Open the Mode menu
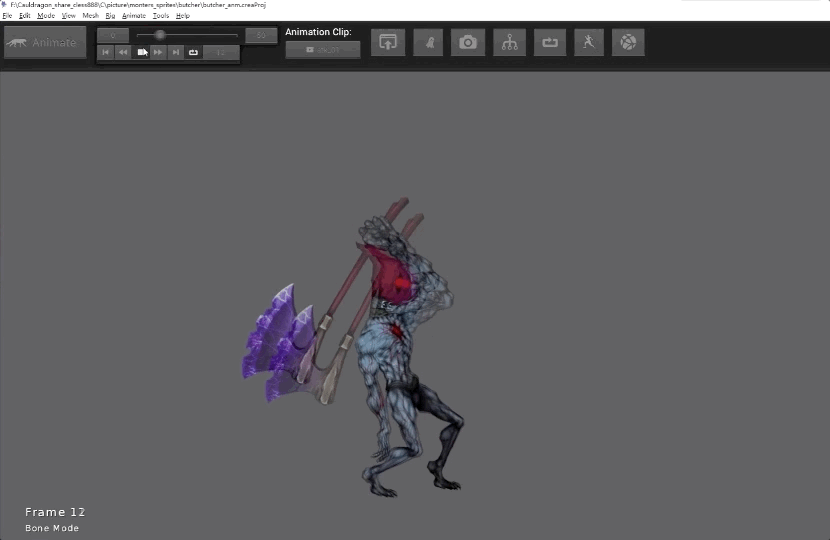The width and height of the screenshot is (830, 540). point(46,16)
